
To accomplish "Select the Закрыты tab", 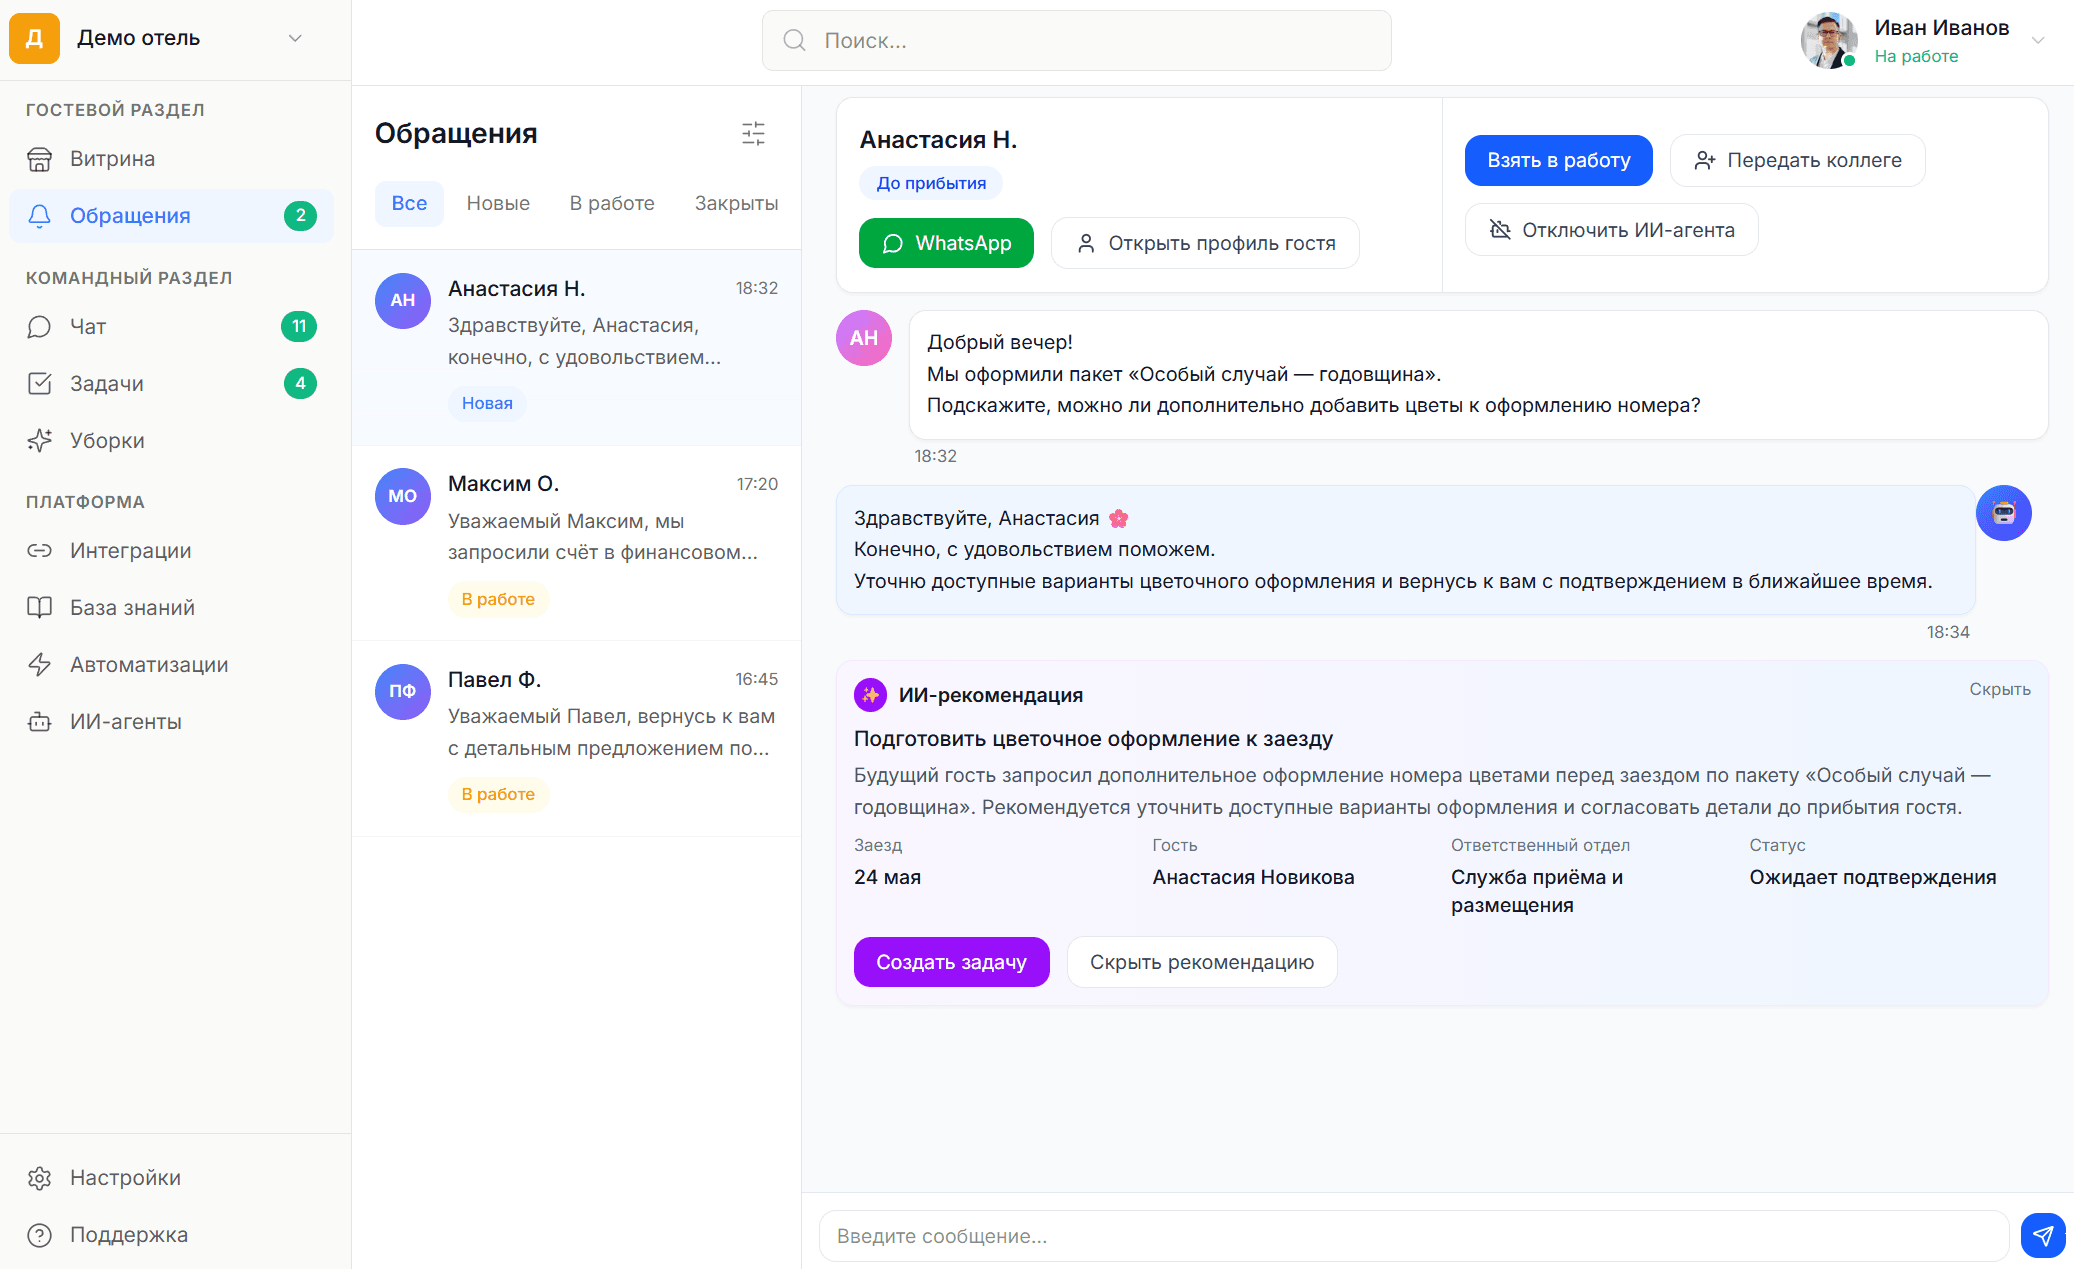I will point(737,204).
